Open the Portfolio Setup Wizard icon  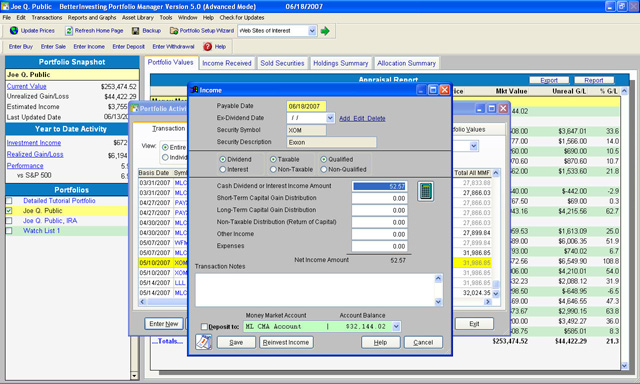[x=174, y=31]
